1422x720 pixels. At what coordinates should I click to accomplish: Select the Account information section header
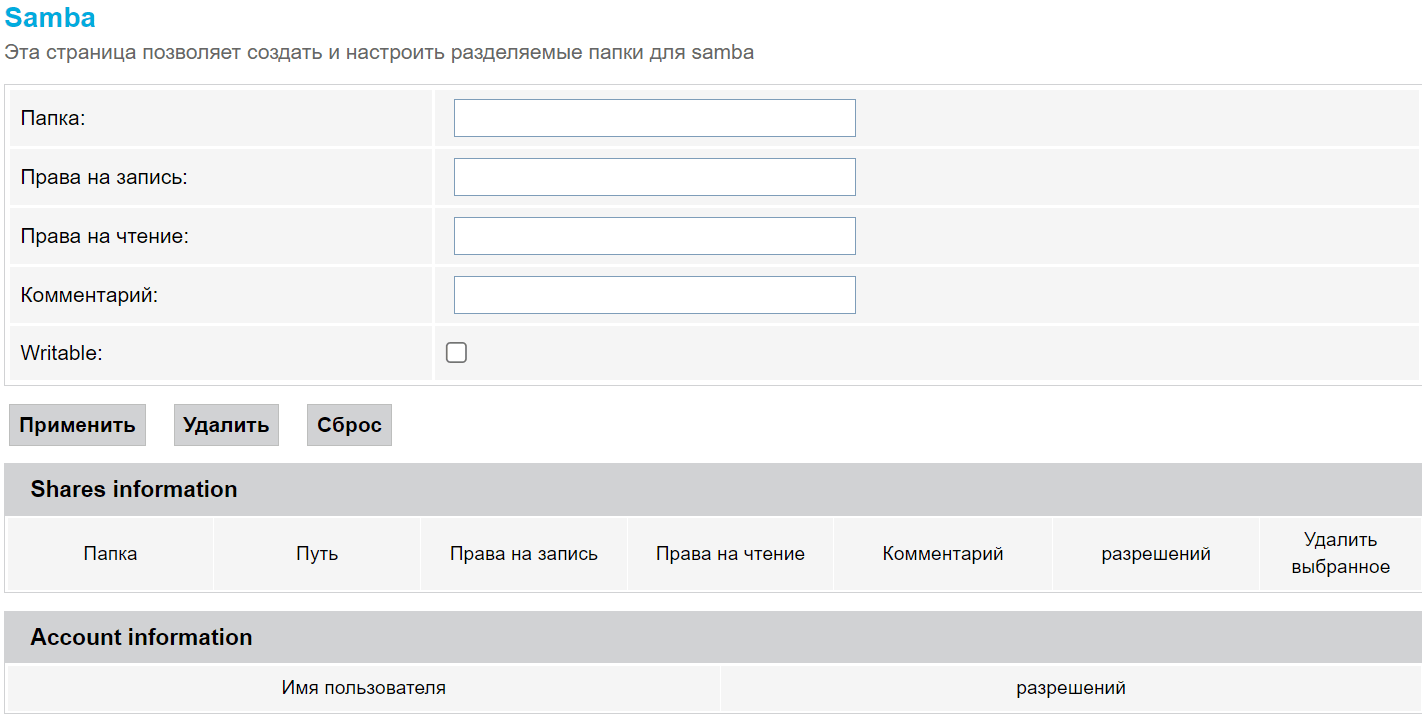tap(141, 637)
